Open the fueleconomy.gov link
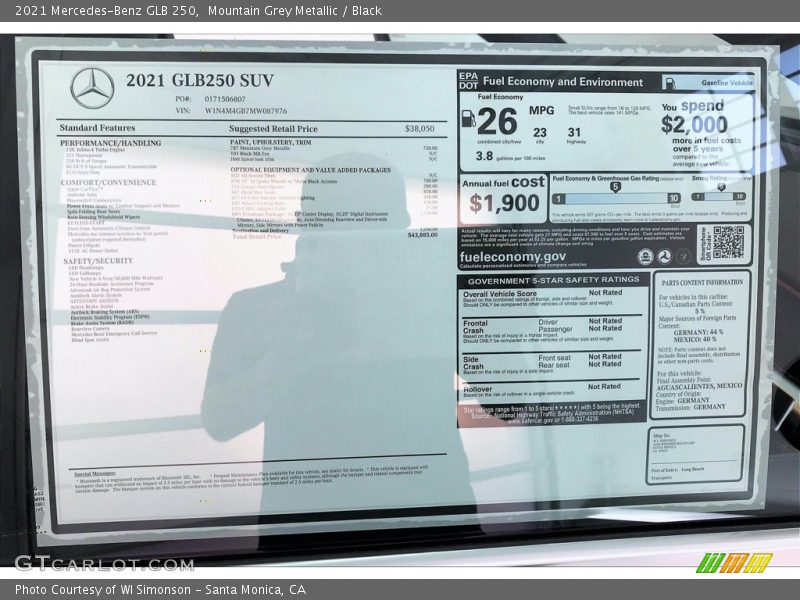800x600 pixels. pyautogui.click(x=513, y=257)
